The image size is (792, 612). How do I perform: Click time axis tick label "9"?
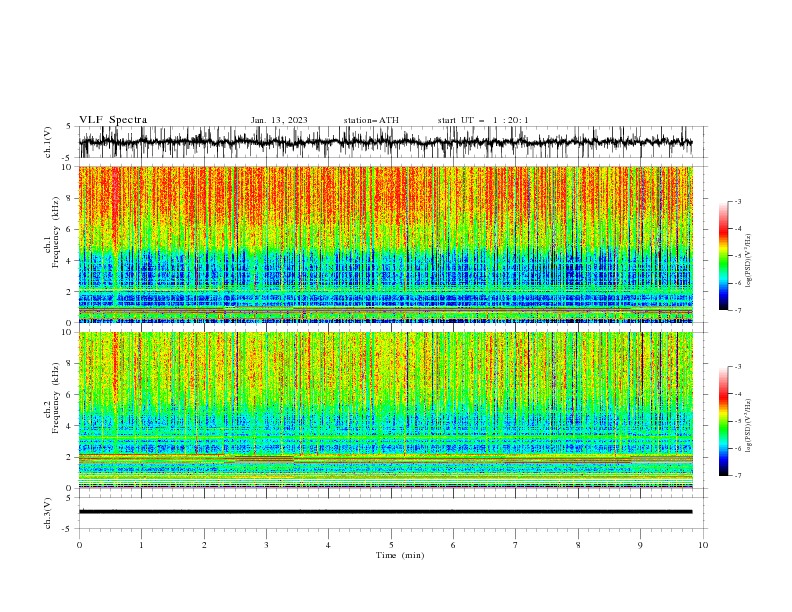click(x=640, y=545)
